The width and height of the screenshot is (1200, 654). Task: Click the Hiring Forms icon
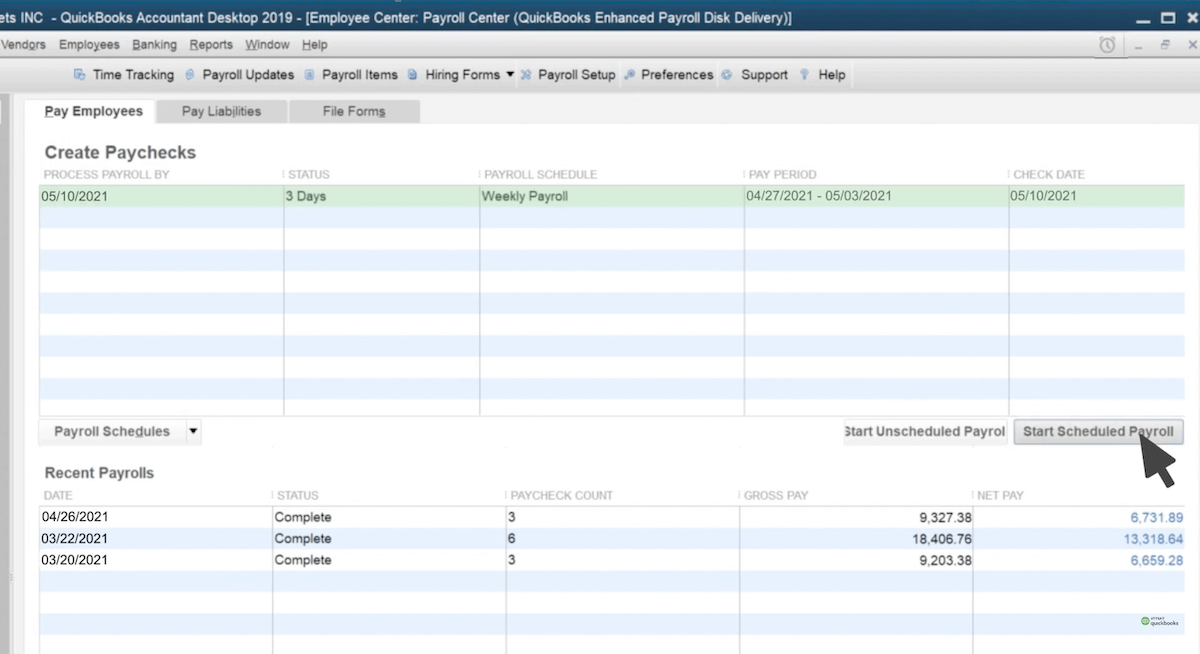click(x=413, y=75)
